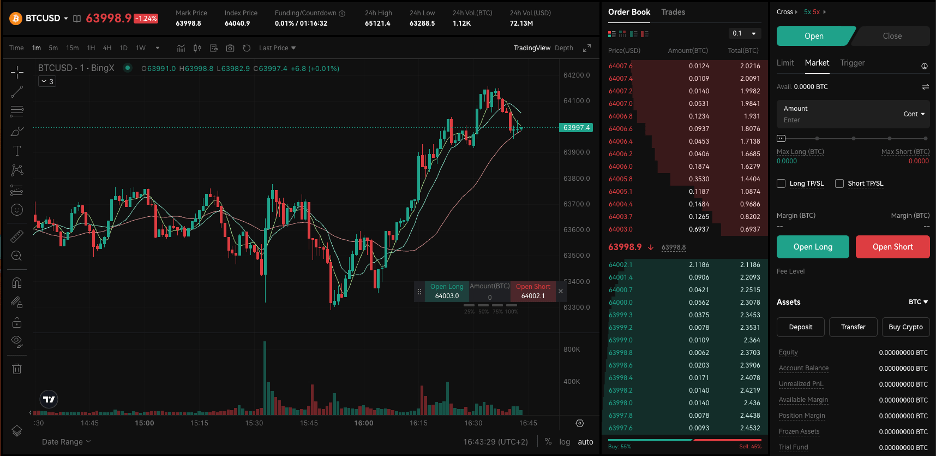The width and height of the screenshot is (936, 456).
Task: Select the Limit order tab
Action: (x=785, y=63)
